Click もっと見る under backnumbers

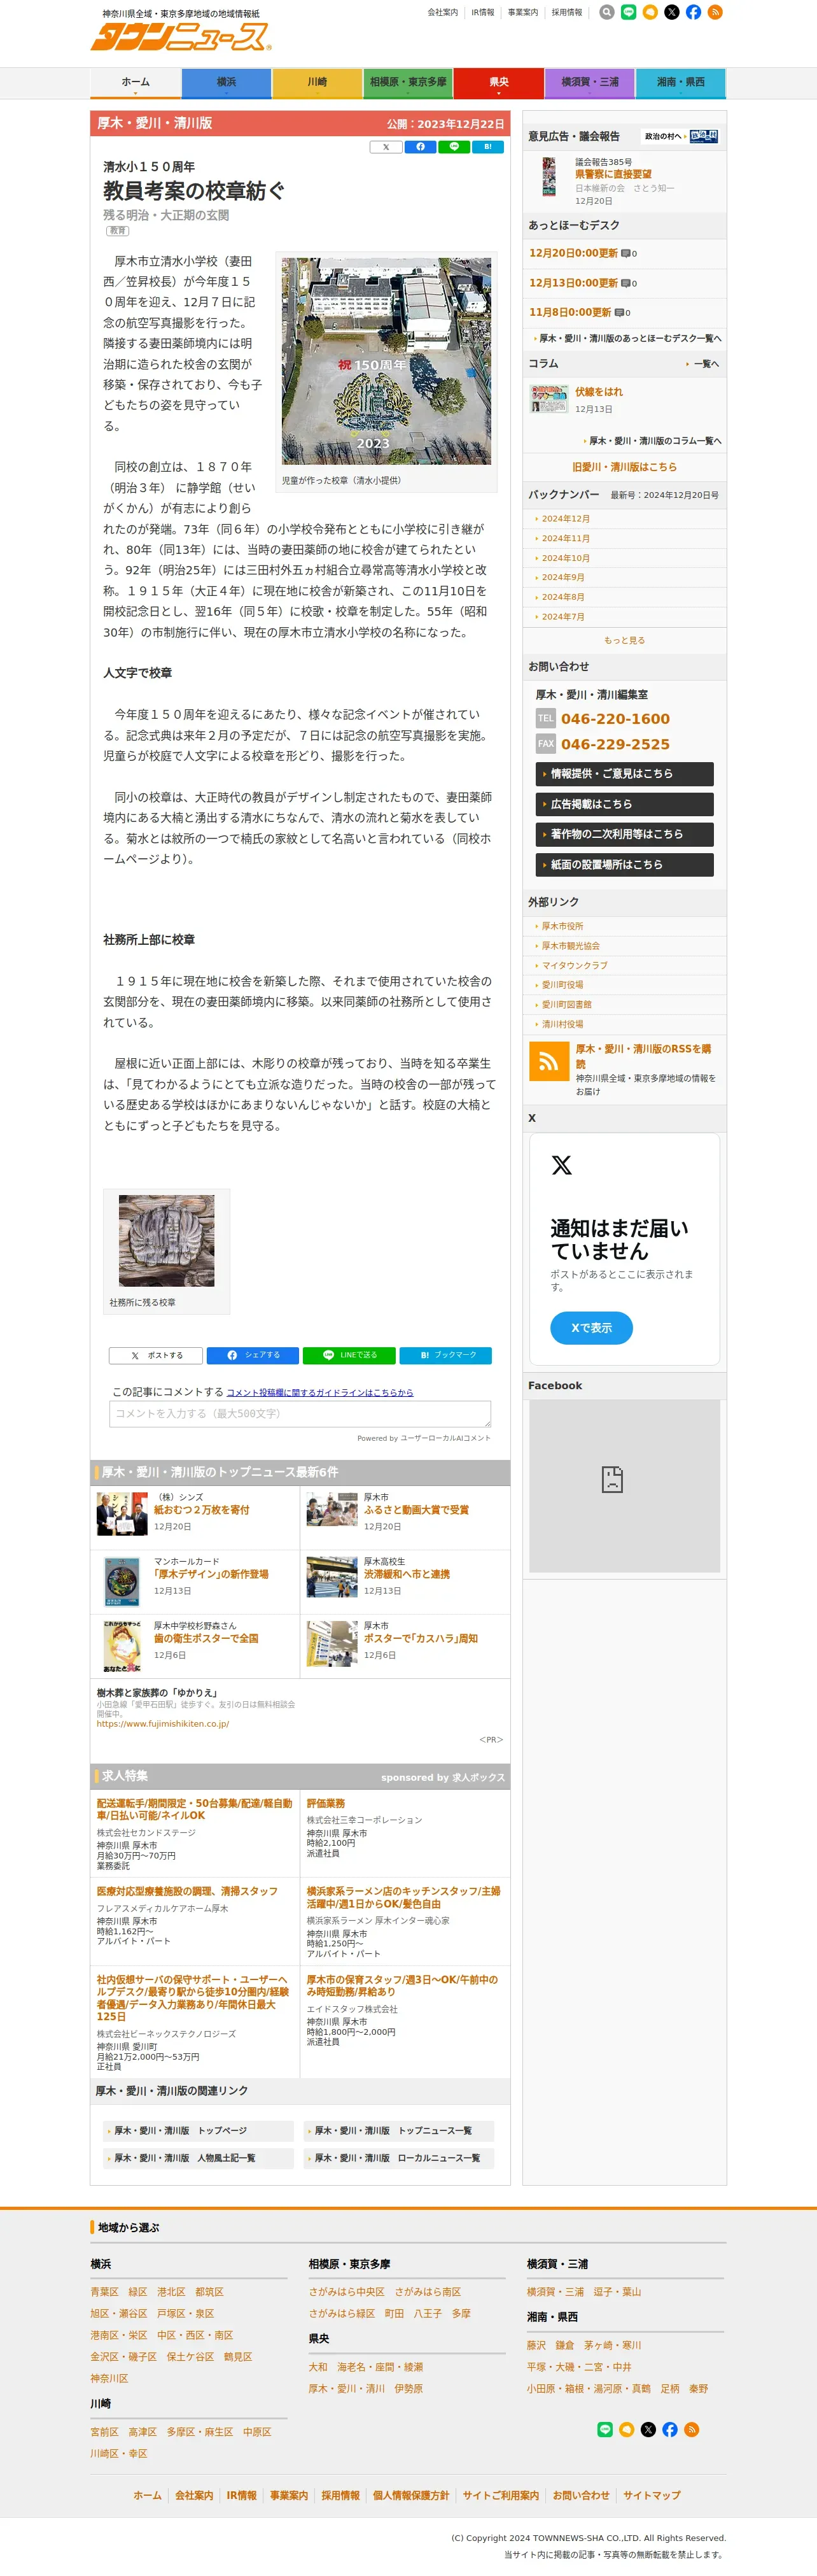click(x=624, y=640)
